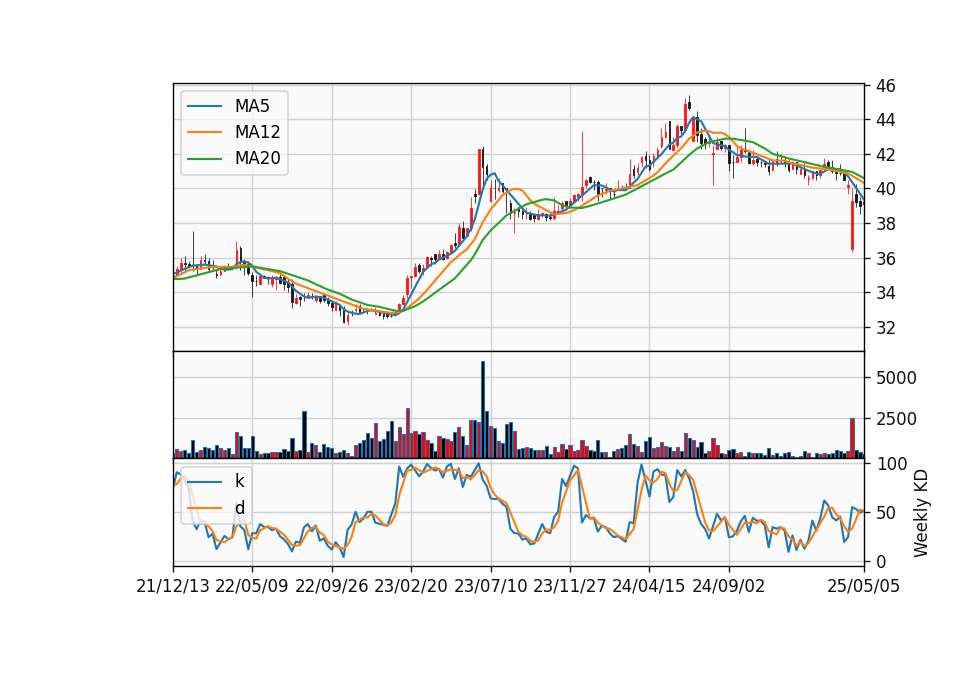Click the volume axis value 2500
Image resolution: width=960 pixels, height=690 pixels.
(x=896, y=419)
